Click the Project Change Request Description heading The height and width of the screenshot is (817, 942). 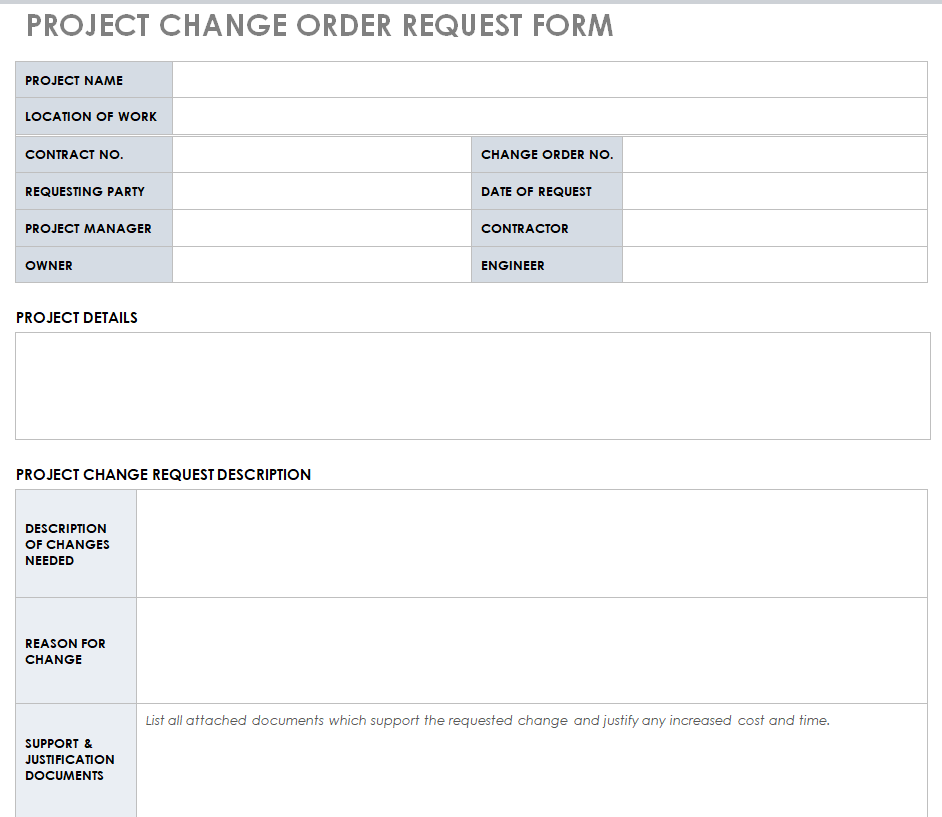click(164, 475)
